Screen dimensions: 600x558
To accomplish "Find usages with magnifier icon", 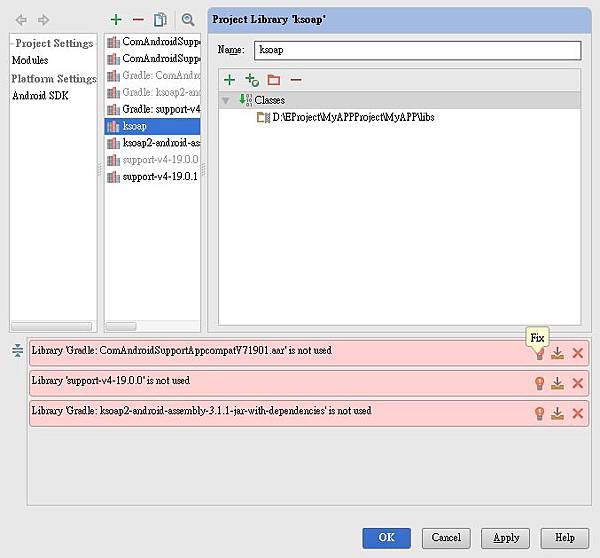I will coord(188,20).
